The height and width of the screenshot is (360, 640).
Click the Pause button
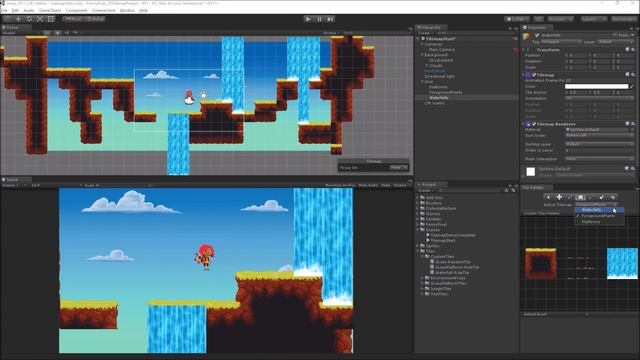click(320, 19)
